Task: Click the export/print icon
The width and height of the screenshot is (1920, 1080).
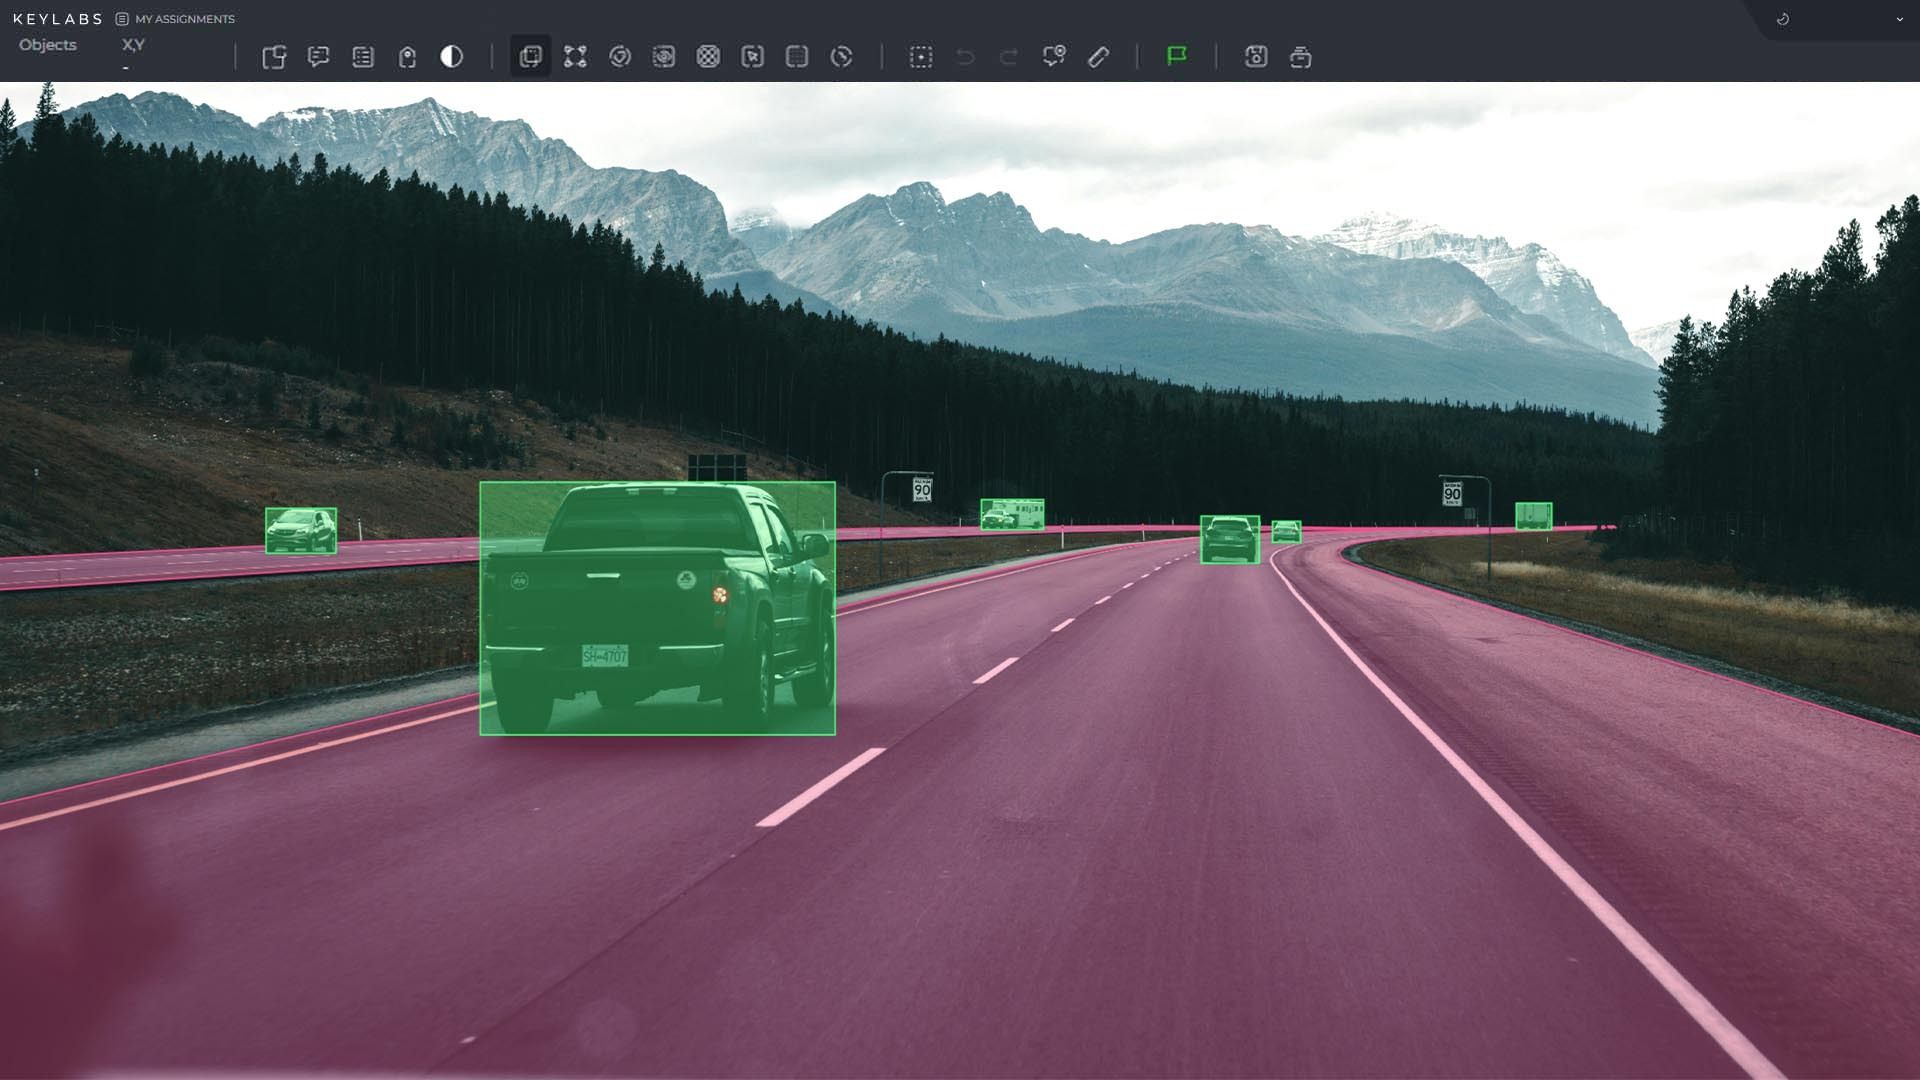Action: (x=1300, y=57)
